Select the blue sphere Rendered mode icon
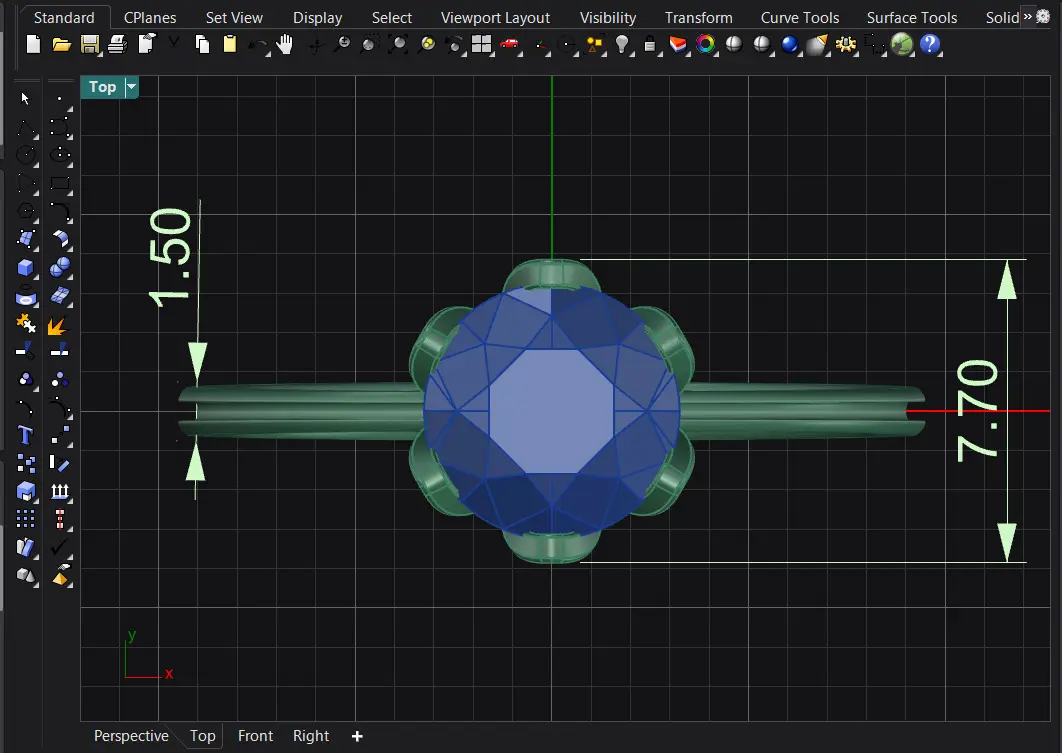This screenshot has width=1062, height=753. (790, 45)
